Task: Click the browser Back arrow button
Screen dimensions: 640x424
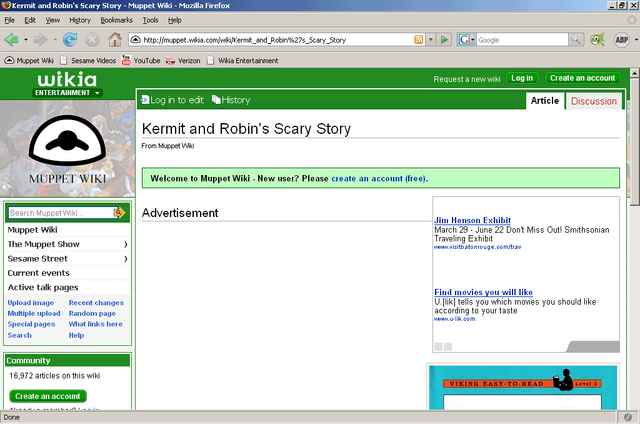Action: [11, 40]
